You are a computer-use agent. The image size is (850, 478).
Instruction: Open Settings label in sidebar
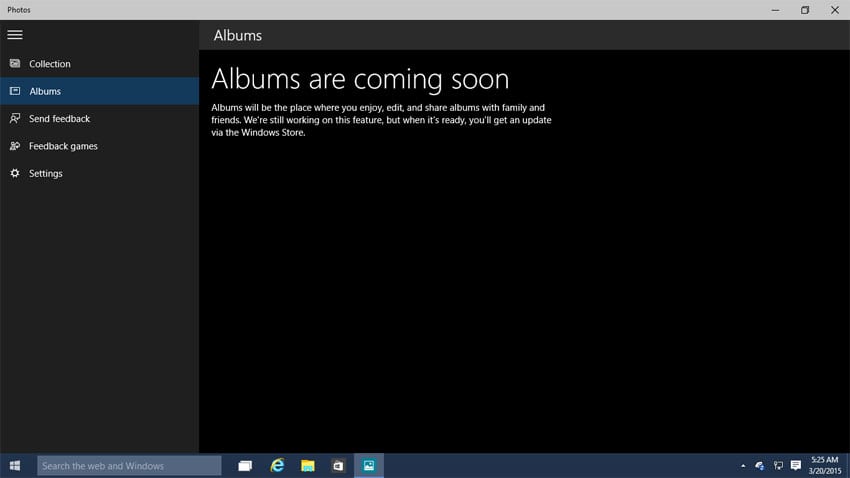pyautogui.click(x=46, y=173)
